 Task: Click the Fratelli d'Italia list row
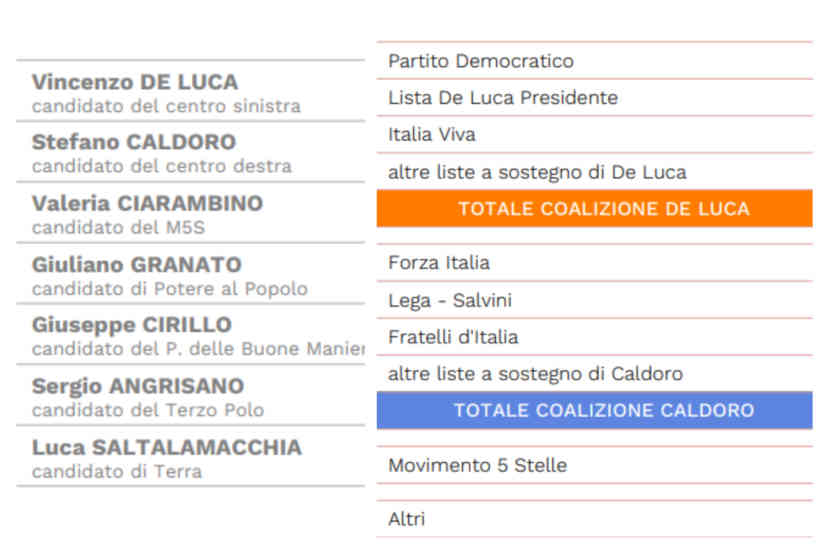(595, 337)
